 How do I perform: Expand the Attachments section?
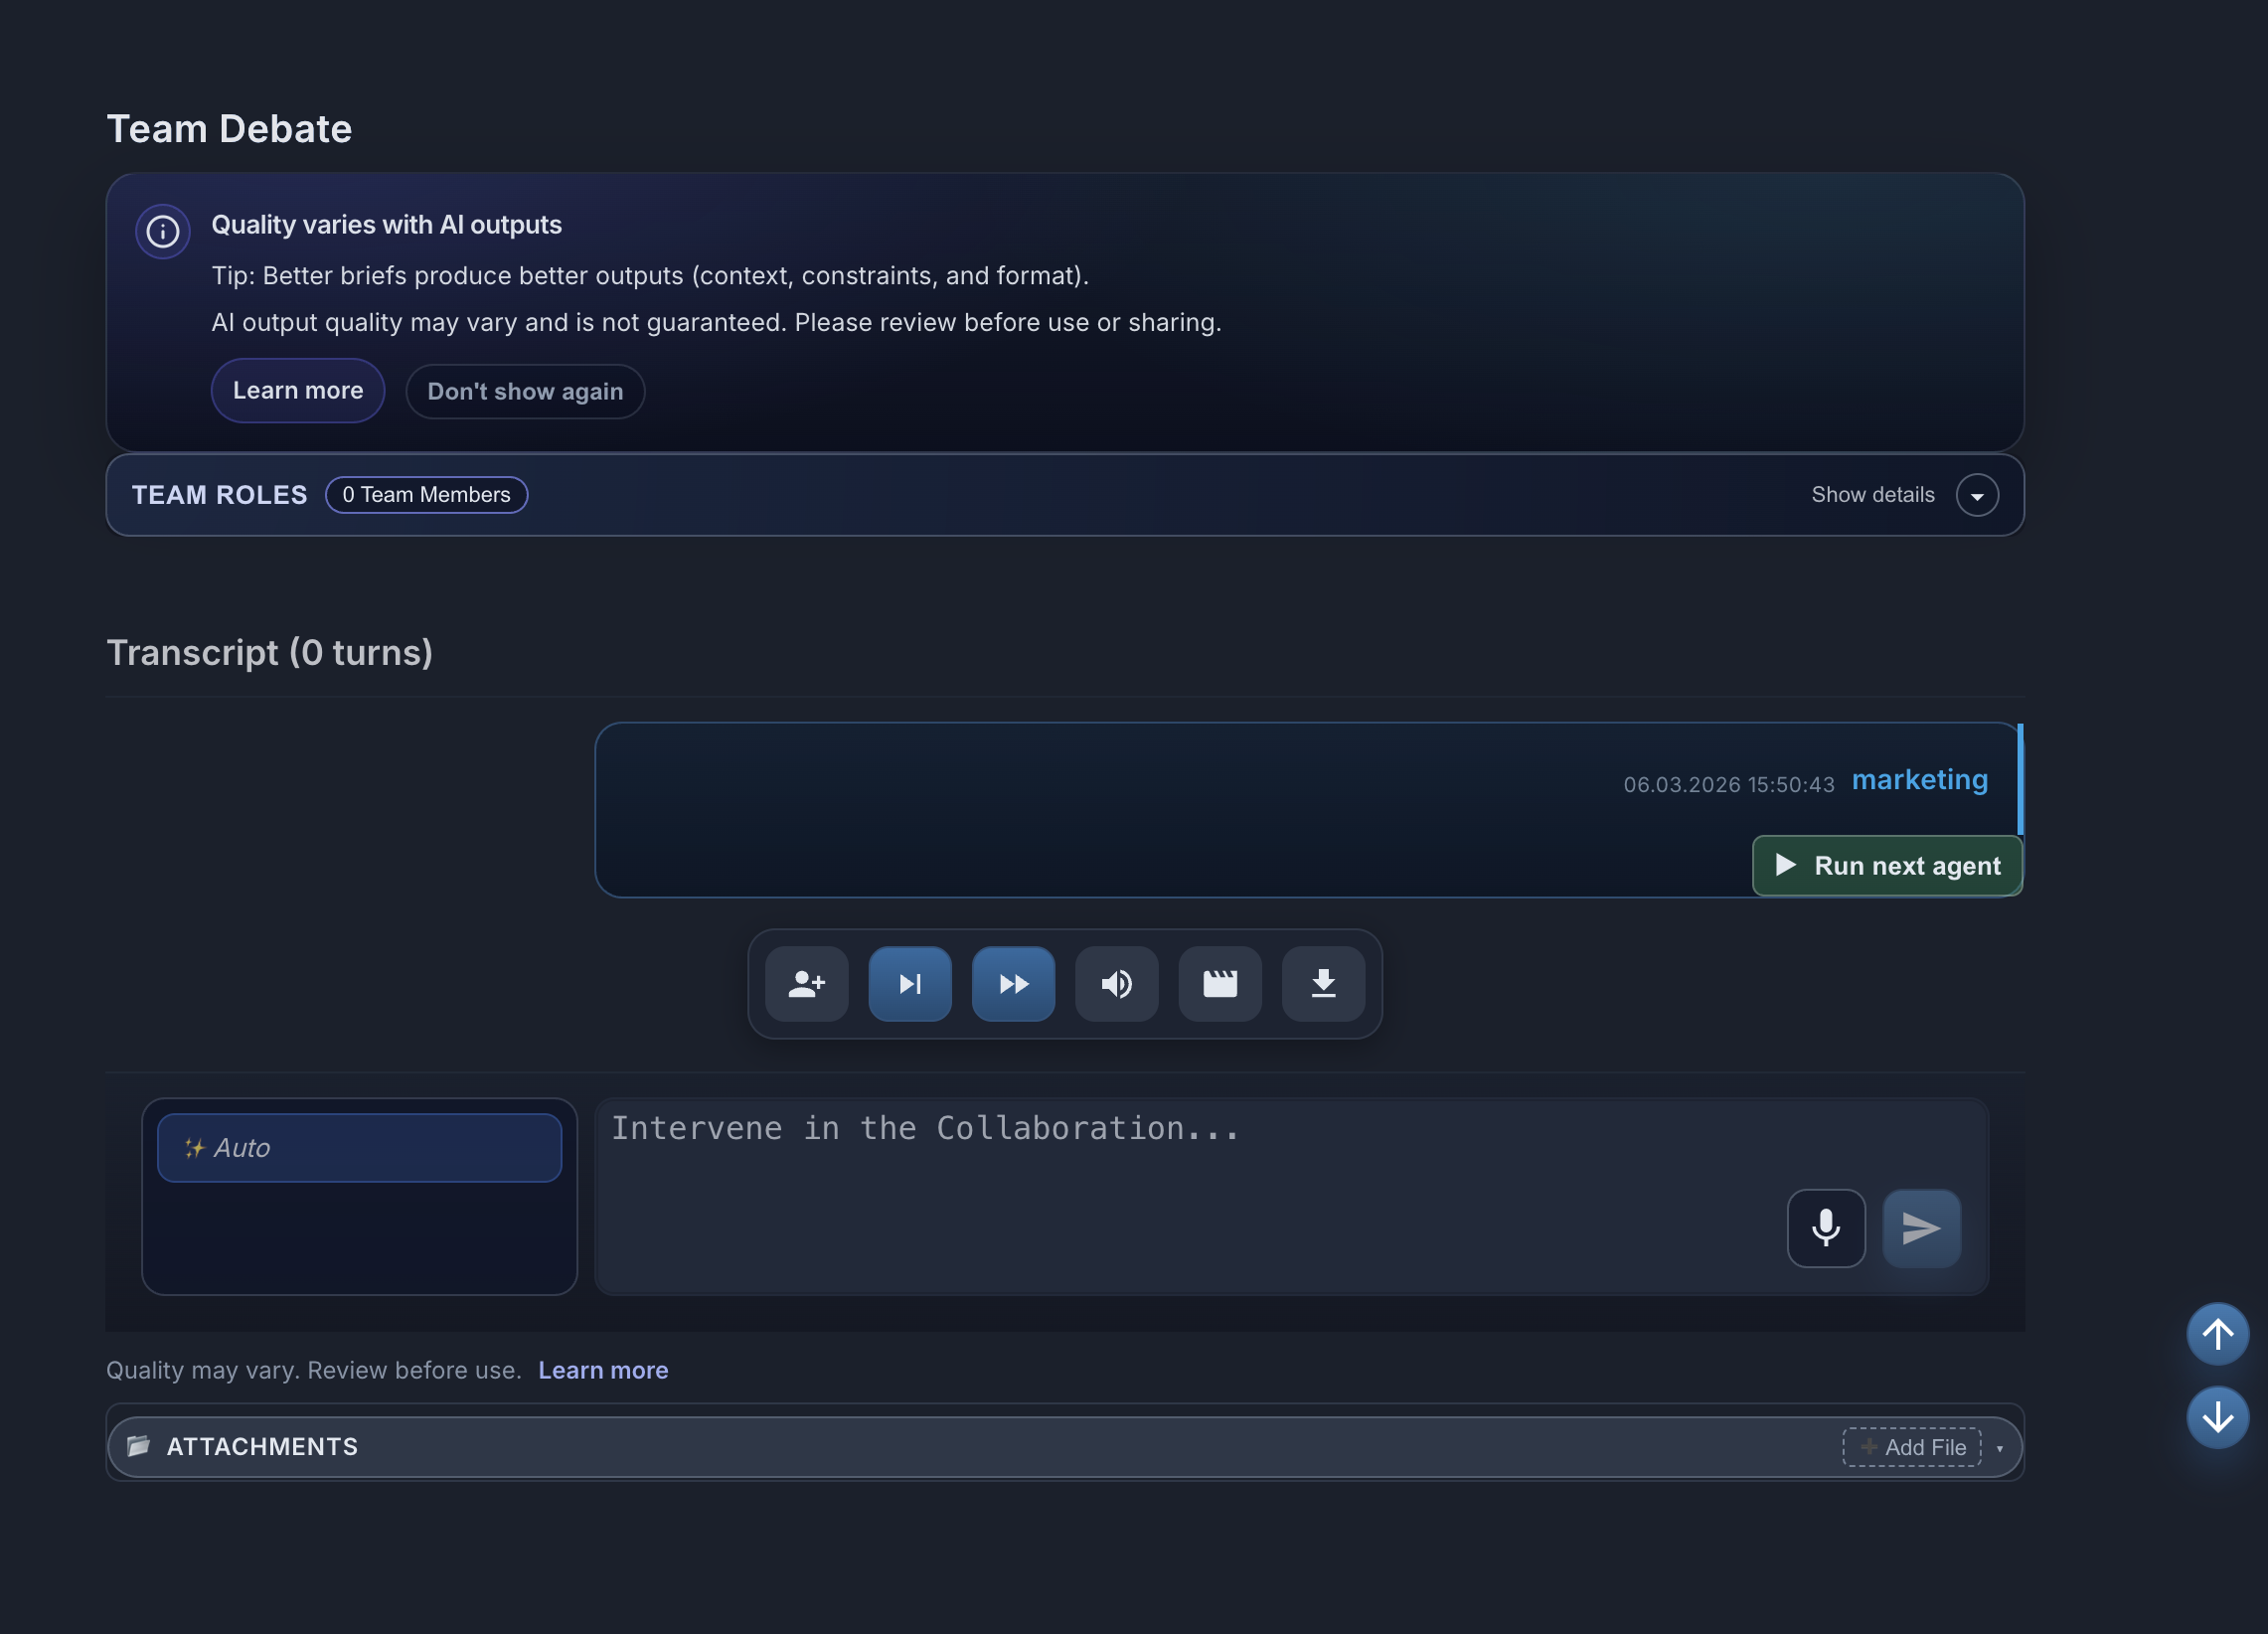click(262, 1446)
